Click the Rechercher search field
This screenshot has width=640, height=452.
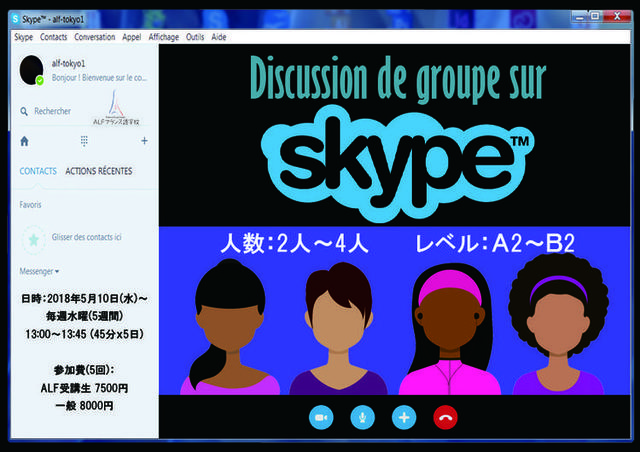[x=52, y=111]
